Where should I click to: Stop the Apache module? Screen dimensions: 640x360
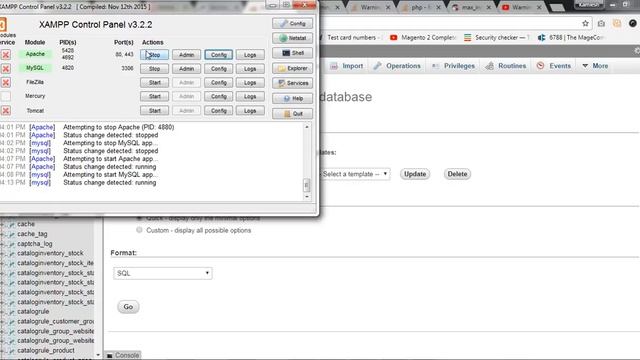tap(154, 55)
